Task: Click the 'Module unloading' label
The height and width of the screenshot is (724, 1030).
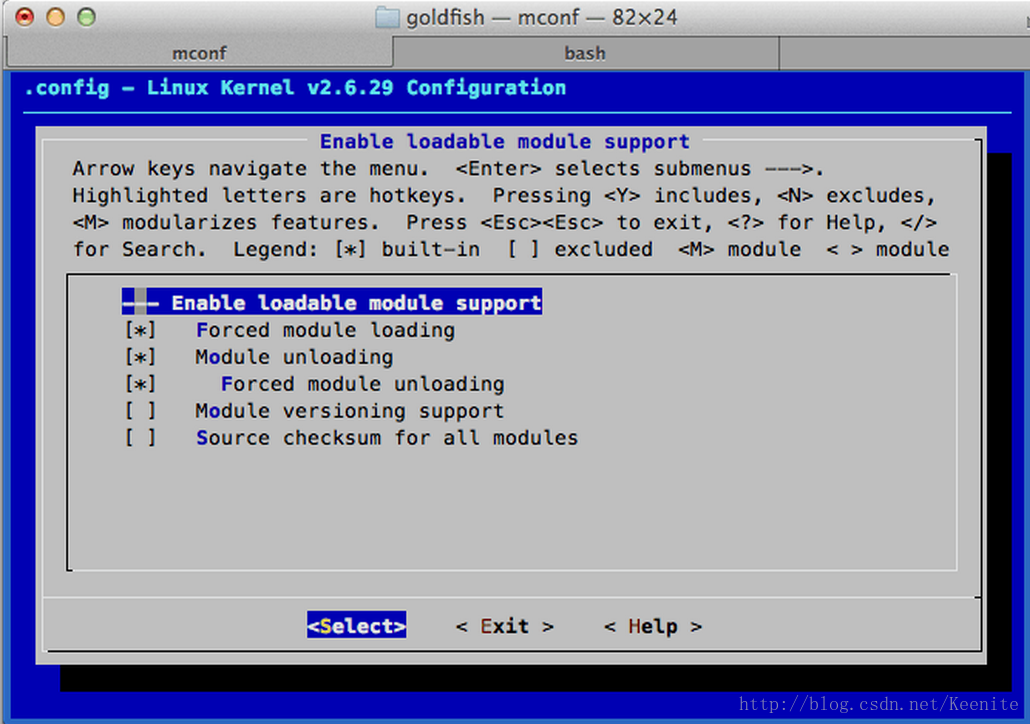Action: click(x=294, y=357)
